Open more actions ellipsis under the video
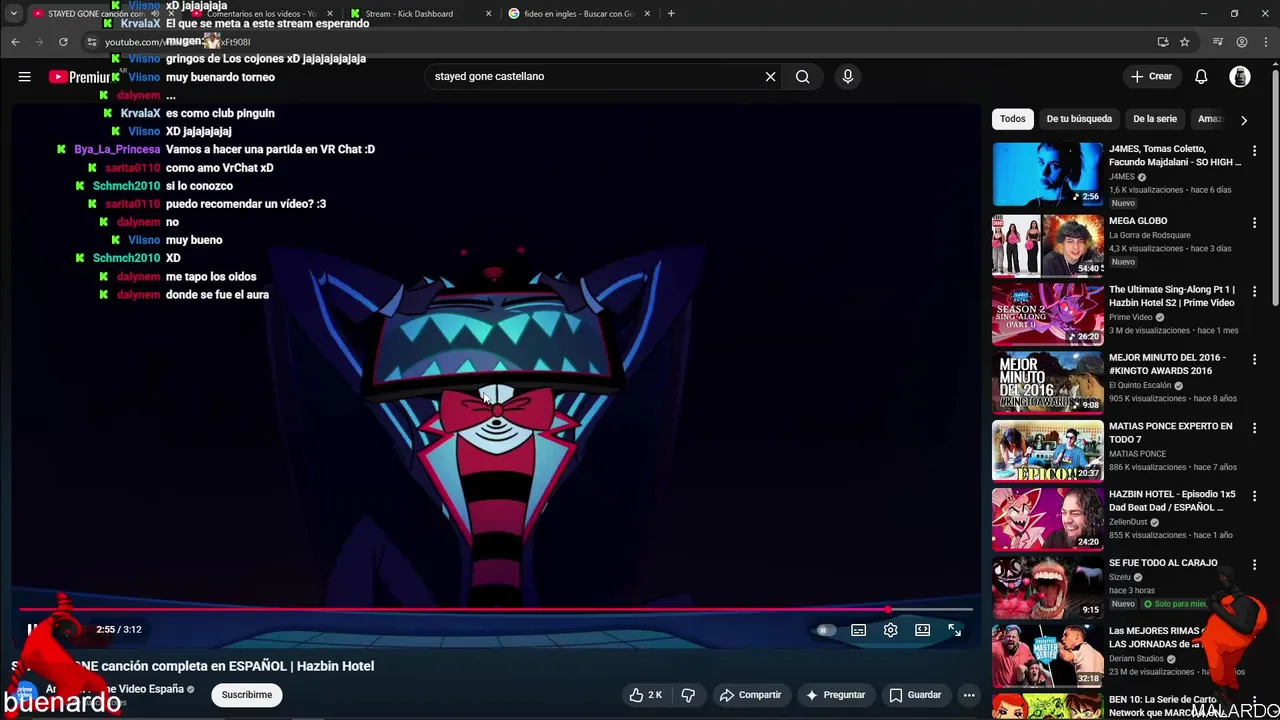This screenshot has width=1280, height=720. click(x=968, y=695)
